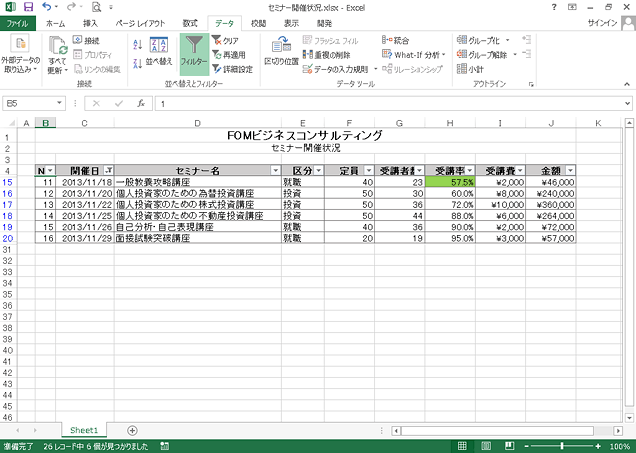Select the green 57.5% cell
636x453 pixels.
[450, 182]
